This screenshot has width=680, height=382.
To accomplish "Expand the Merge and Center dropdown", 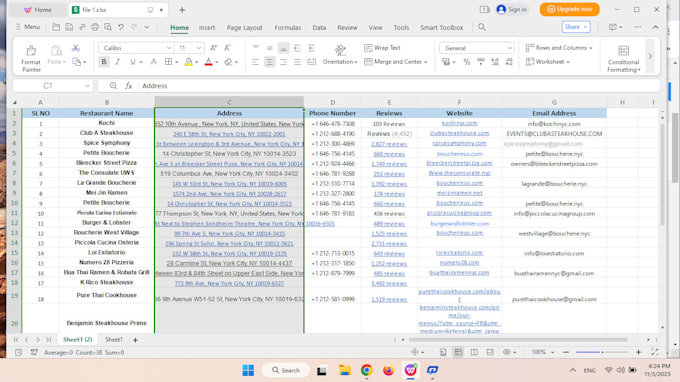I will (425, 62).
